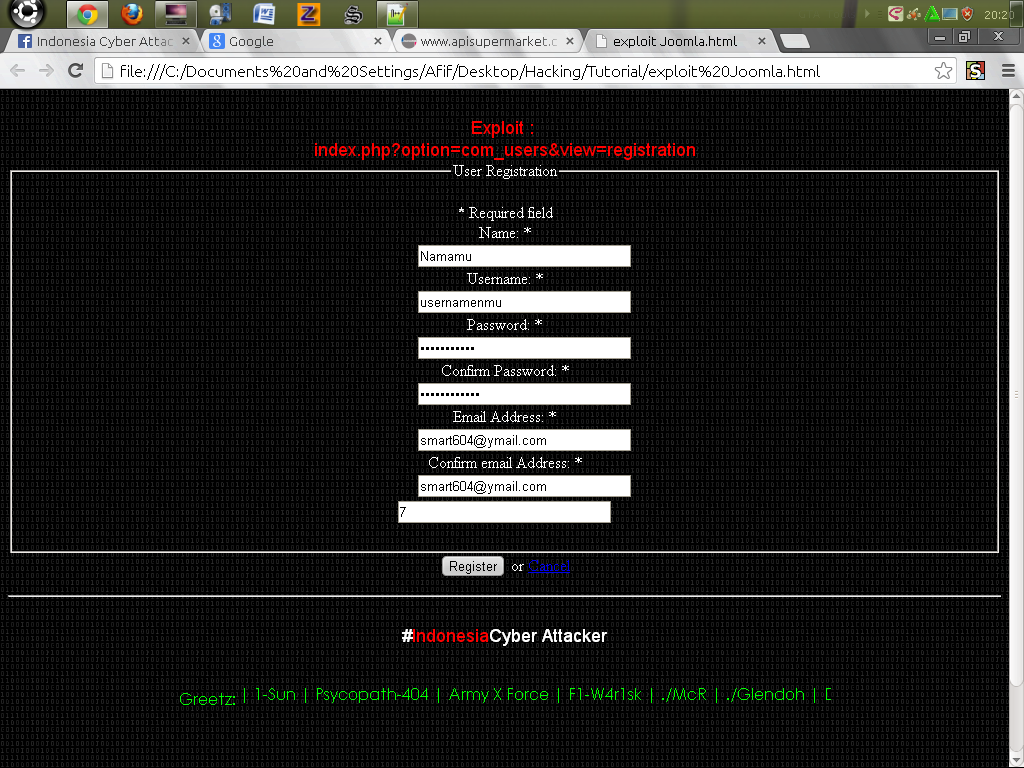Open the green notepad pencil taskbar icon
Image resolution: width=1024 pixels, height=768 pixels.
[397, 14]
